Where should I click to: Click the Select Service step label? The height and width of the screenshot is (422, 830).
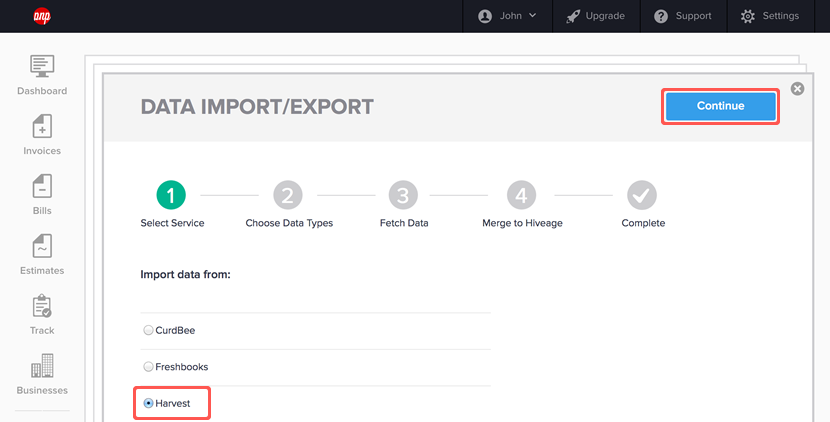point(172,223)
